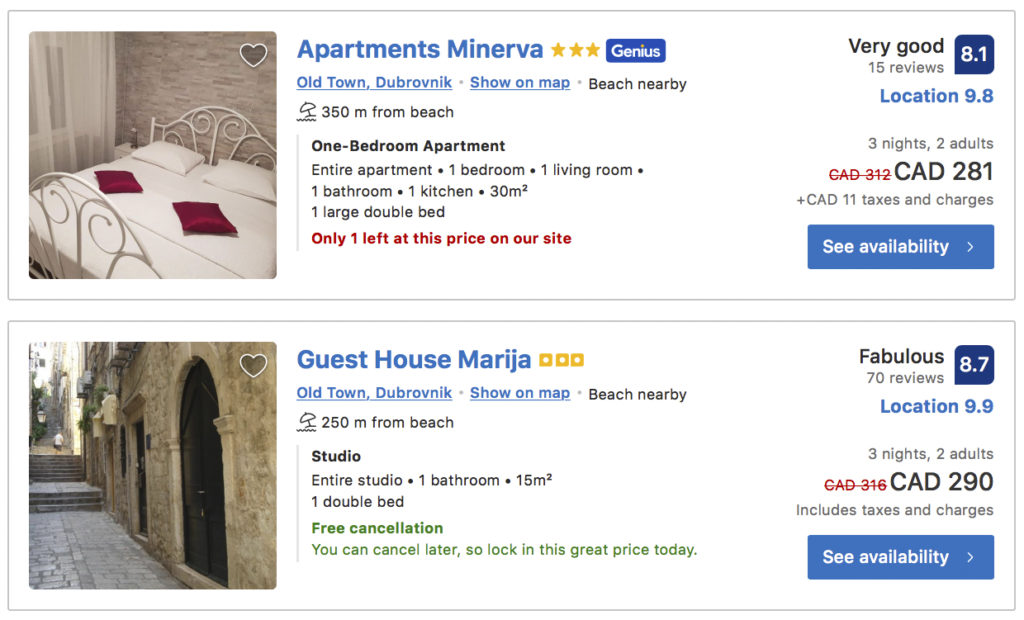See availability for Guest House Marija
This screenshot has height=620, width=1024.
(900, 557)
